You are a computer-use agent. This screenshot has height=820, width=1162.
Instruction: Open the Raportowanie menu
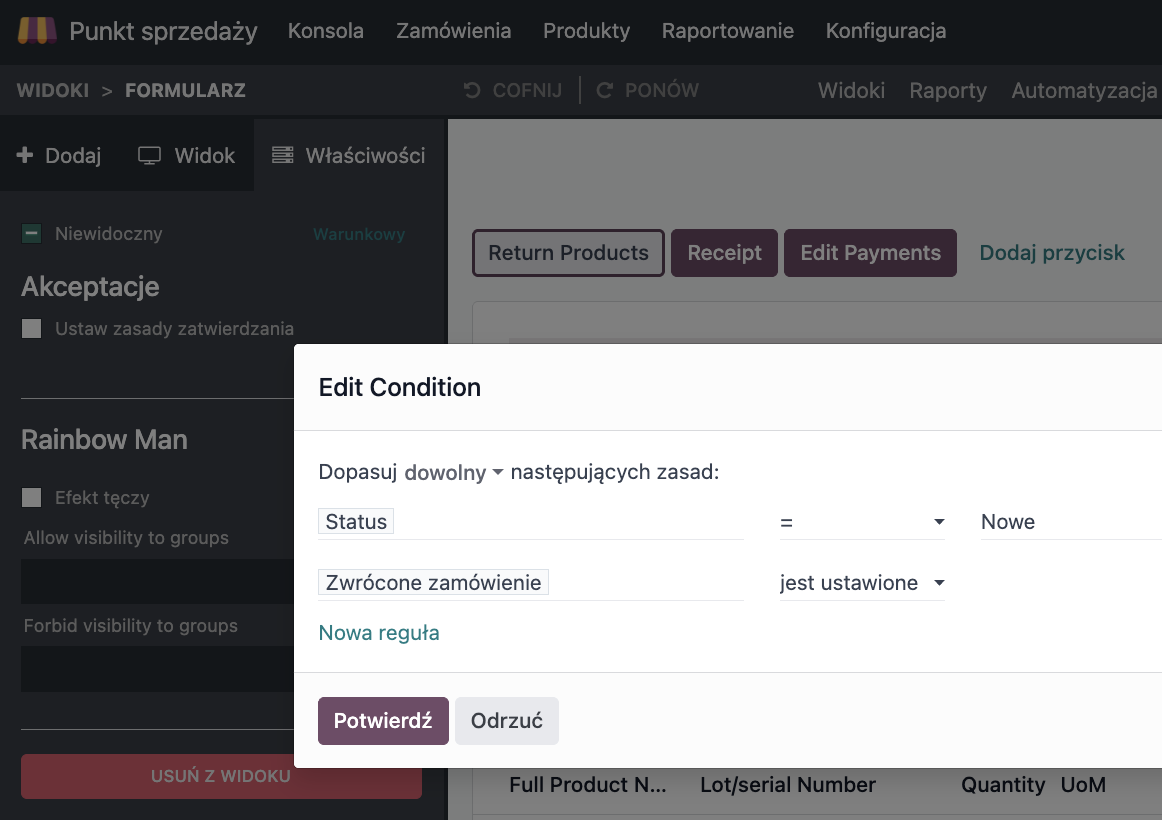point(727,31)
